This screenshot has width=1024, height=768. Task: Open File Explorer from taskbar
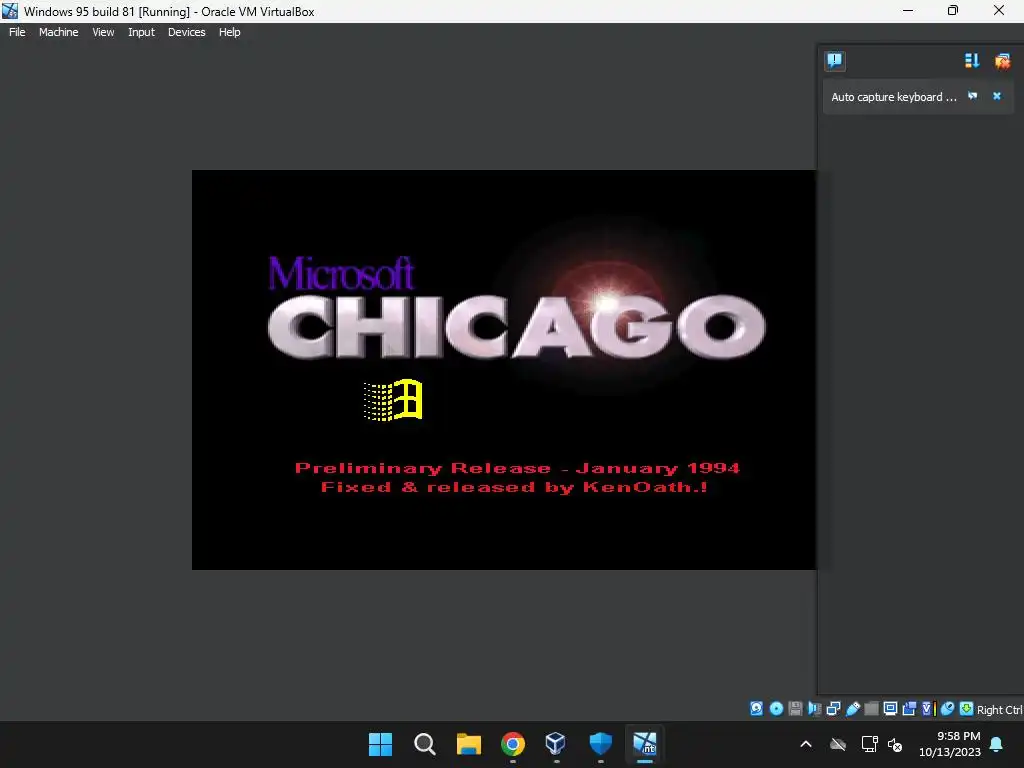click(x=468, y=744)
